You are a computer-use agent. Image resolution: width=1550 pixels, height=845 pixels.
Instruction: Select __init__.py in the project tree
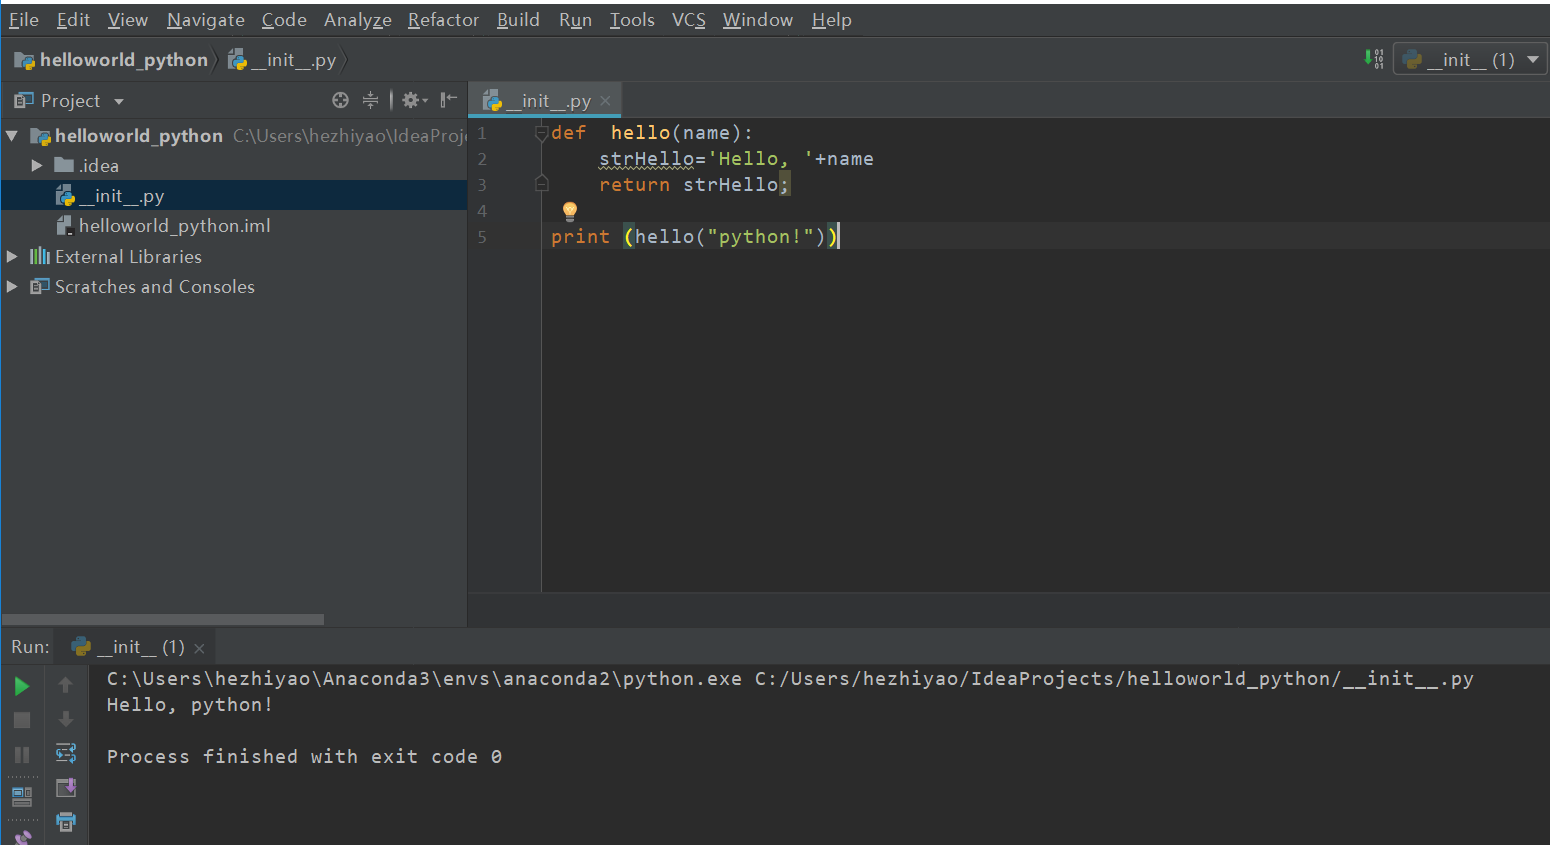pyautogui.click(x=234, y=196)
